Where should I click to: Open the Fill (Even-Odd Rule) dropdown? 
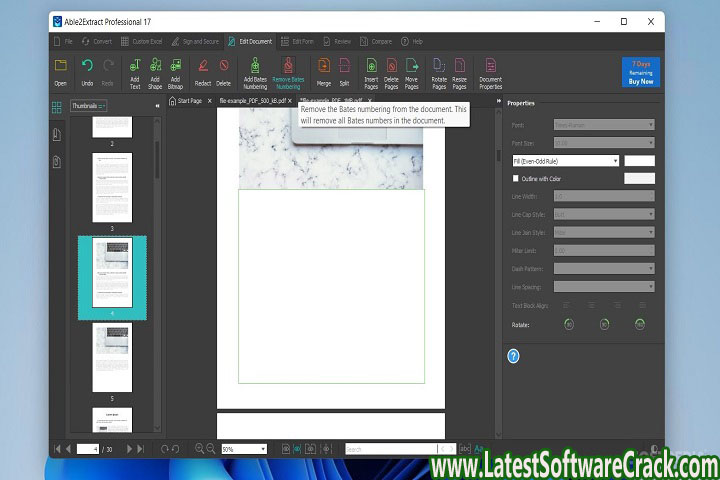click(565, 160)
